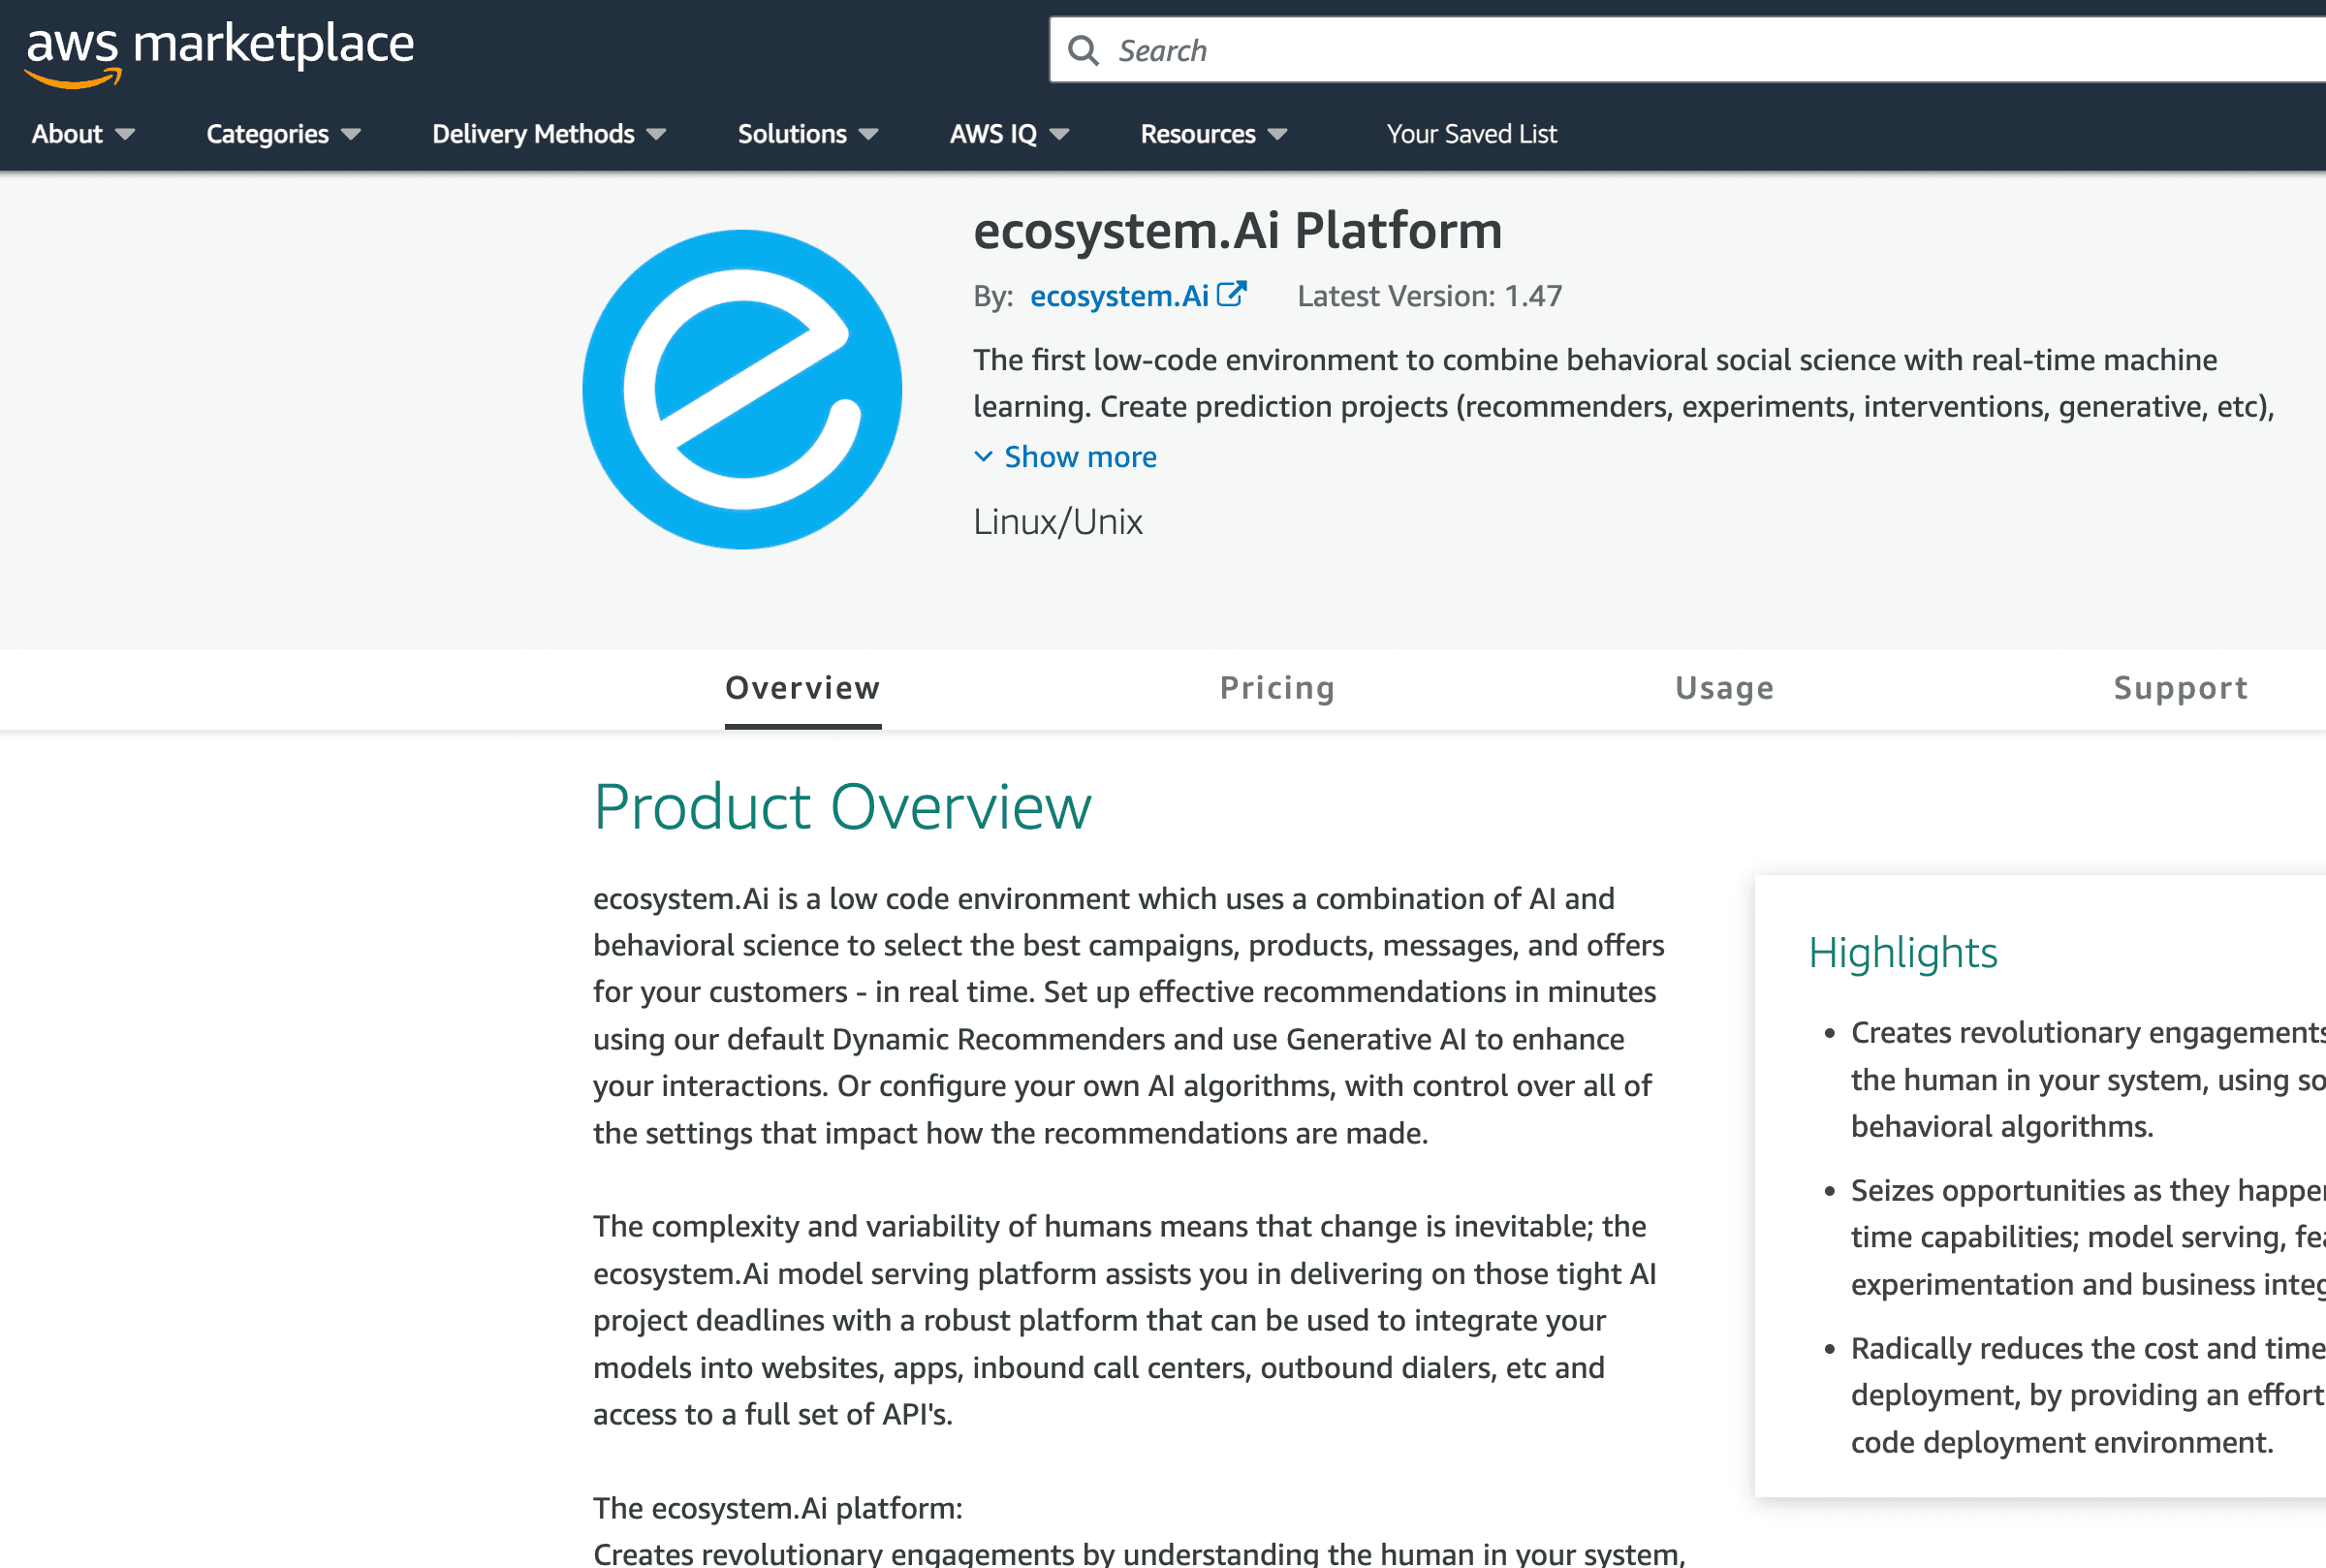
Task: Open the Resources dropdown menu
Action: [1213, 134]
